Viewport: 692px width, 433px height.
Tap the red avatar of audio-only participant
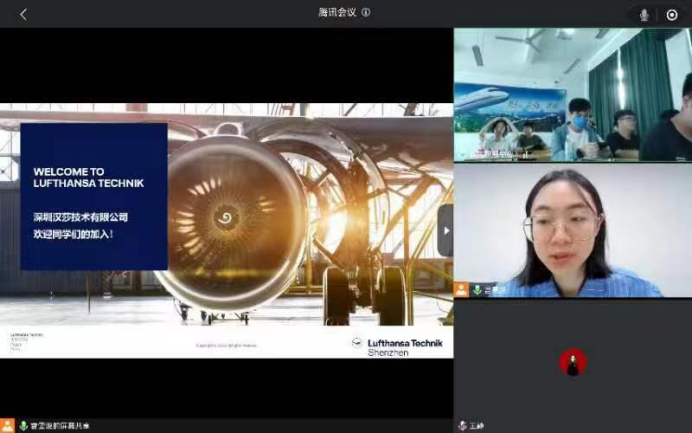point(573,362)
